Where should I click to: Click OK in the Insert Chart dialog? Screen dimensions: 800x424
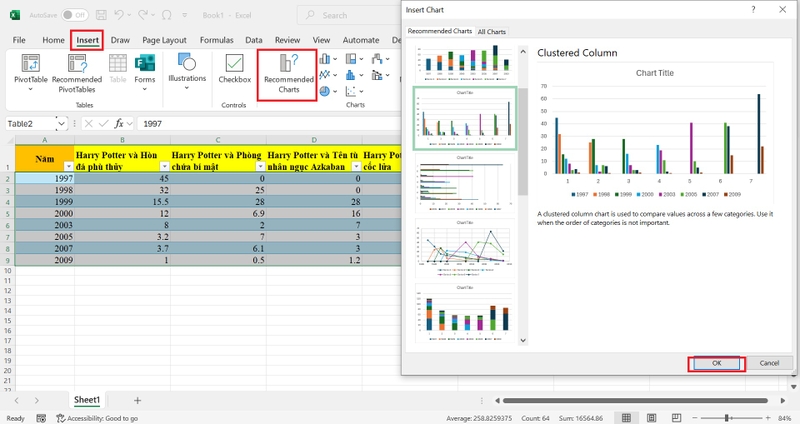(716, 363)
